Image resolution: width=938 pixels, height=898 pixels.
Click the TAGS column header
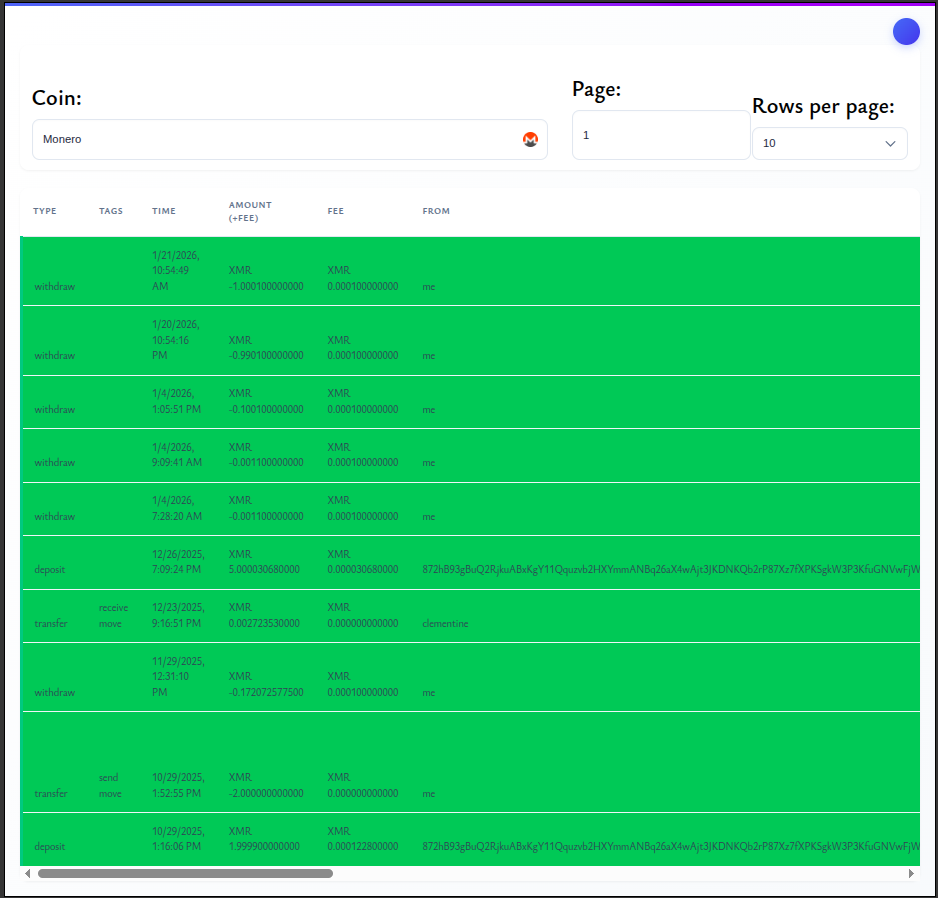coord(111,211)
